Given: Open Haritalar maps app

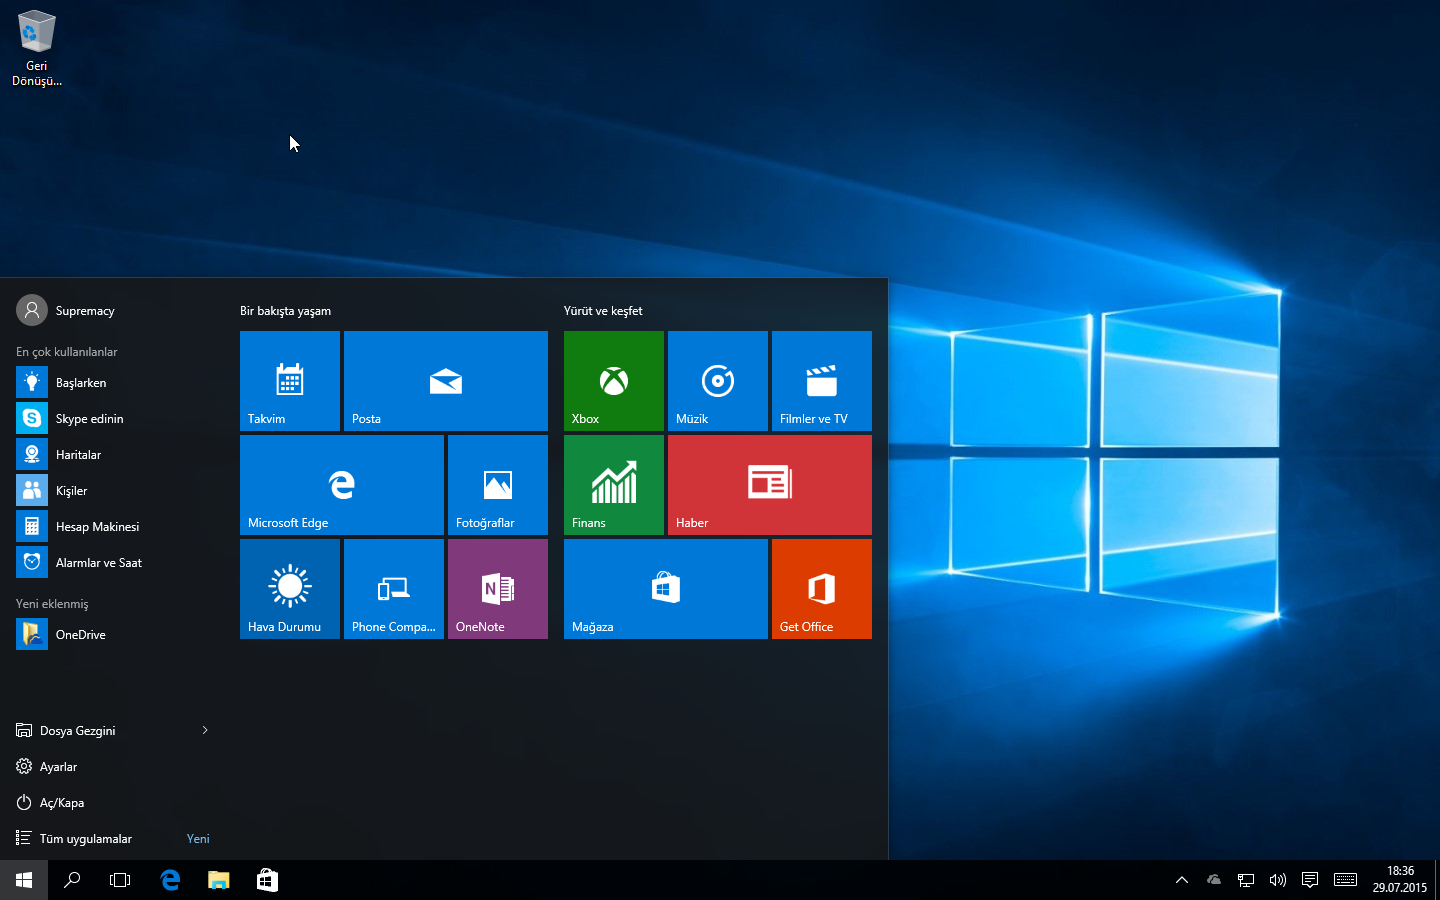Looking at the screenshot, I should (112, 455).
